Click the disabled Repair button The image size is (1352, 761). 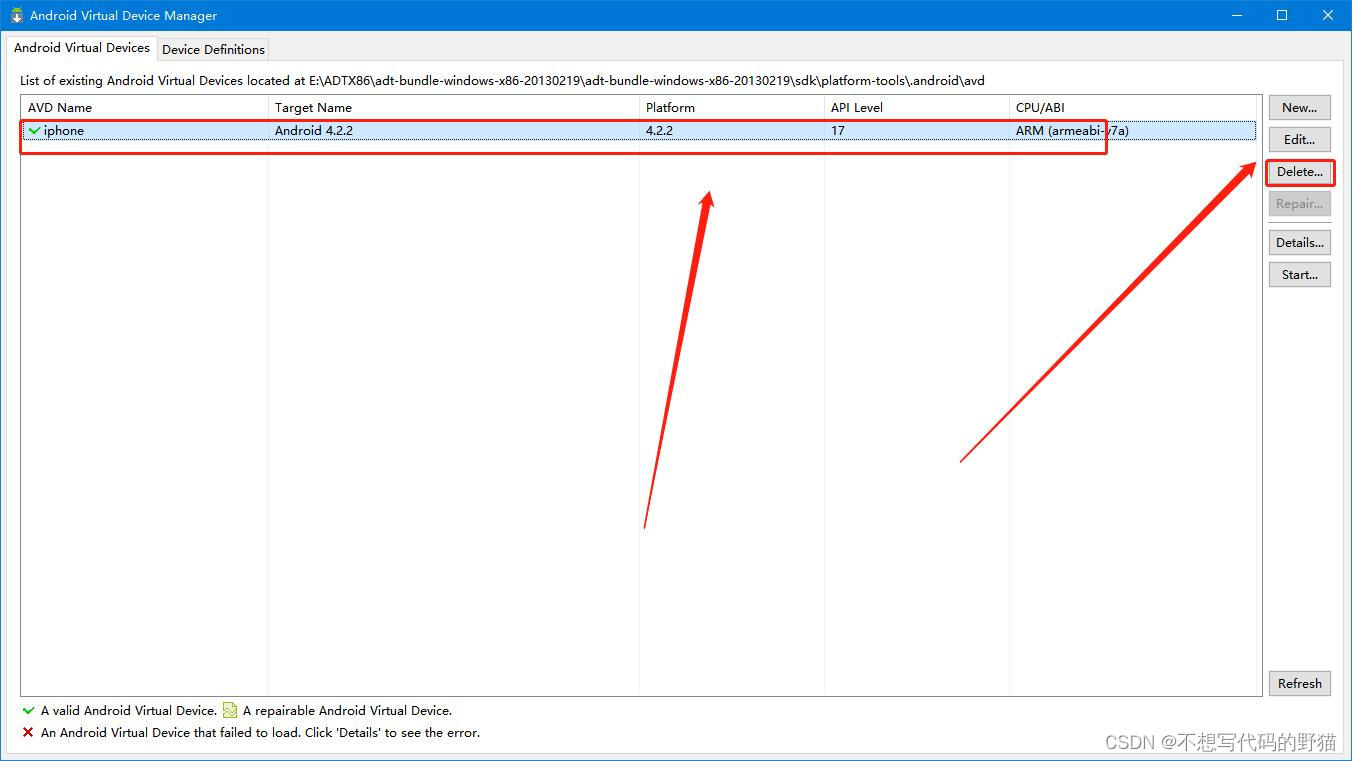click(x=1299, y=204)
